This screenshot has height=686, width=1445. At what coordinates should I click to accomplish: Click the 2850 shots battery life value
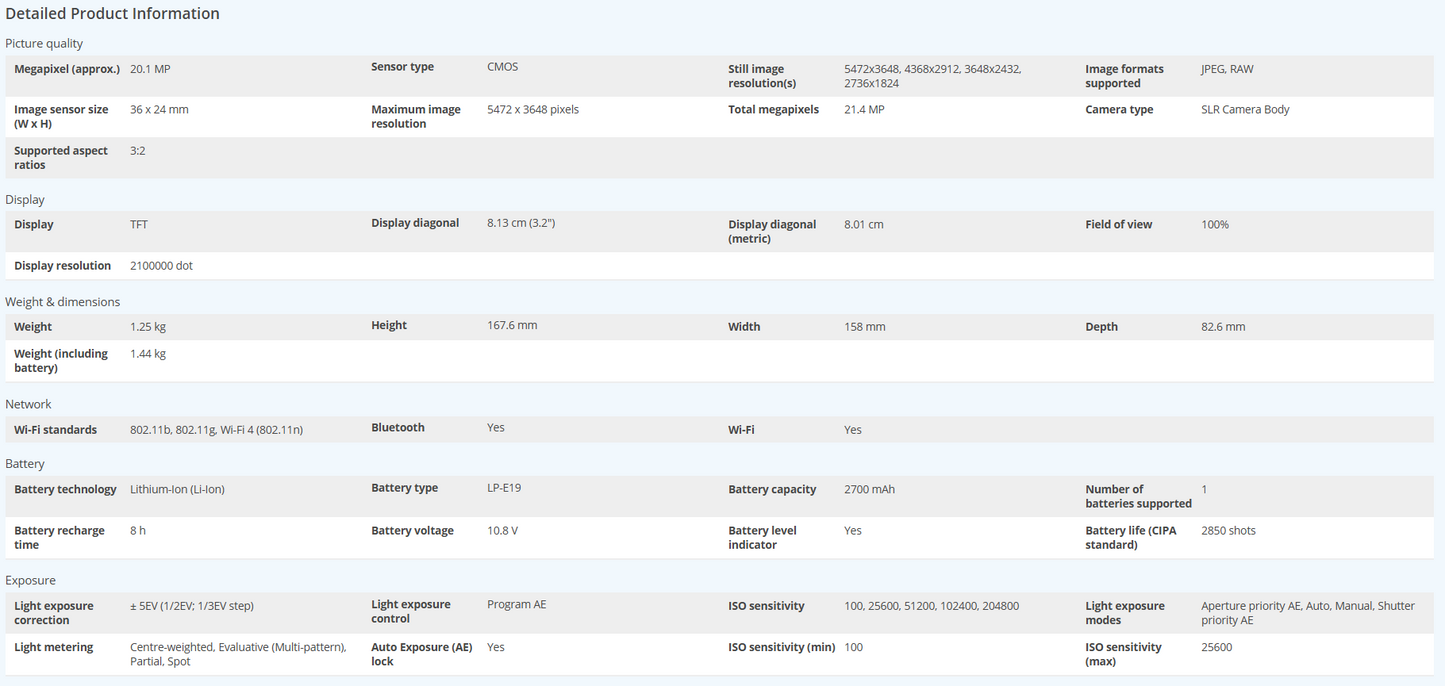tap(1228, 531)
